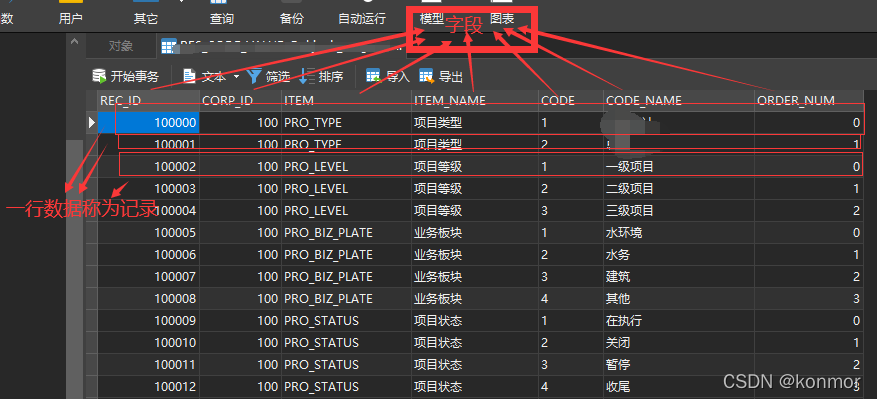Select the highlighted 100000 REC_ID cell
Screen dimensions: 877x399
click(148, 123)
